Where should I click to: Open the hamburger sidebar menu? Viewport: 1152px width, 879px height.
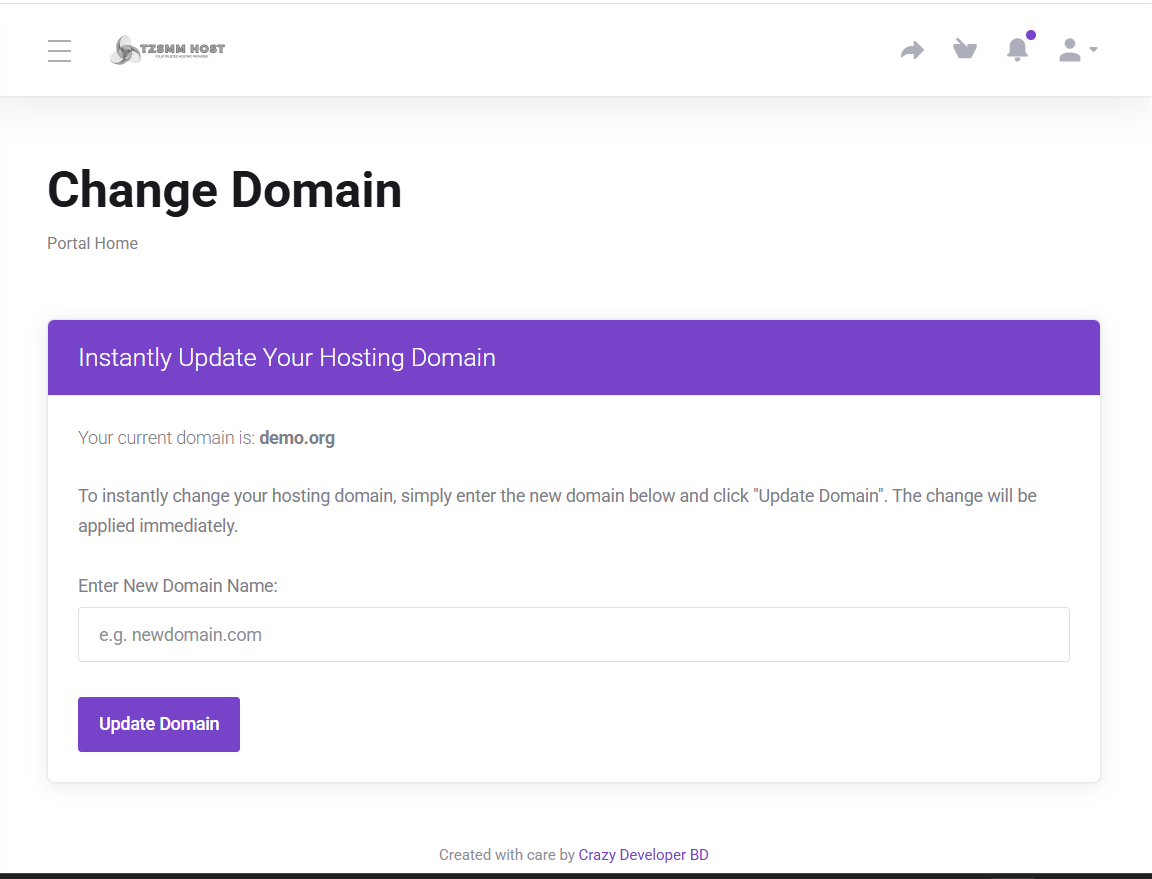pyautogui.click(x=59, y=50)
